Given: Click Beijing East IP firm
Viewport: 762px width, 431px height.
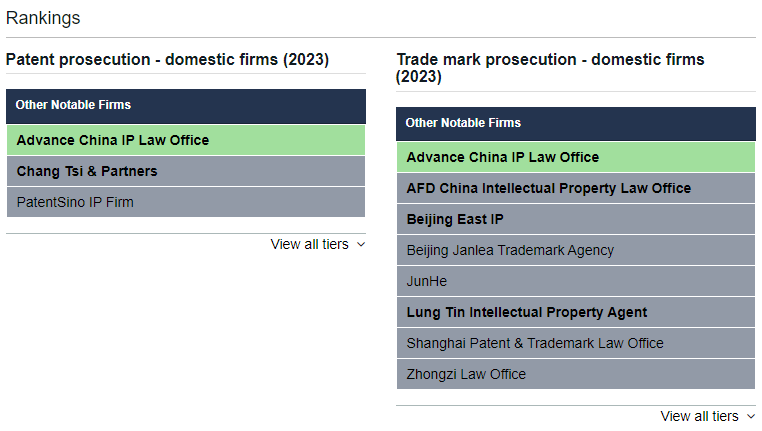Looking at the screenshot, I should pyautogui.click(x=455, y=219).
